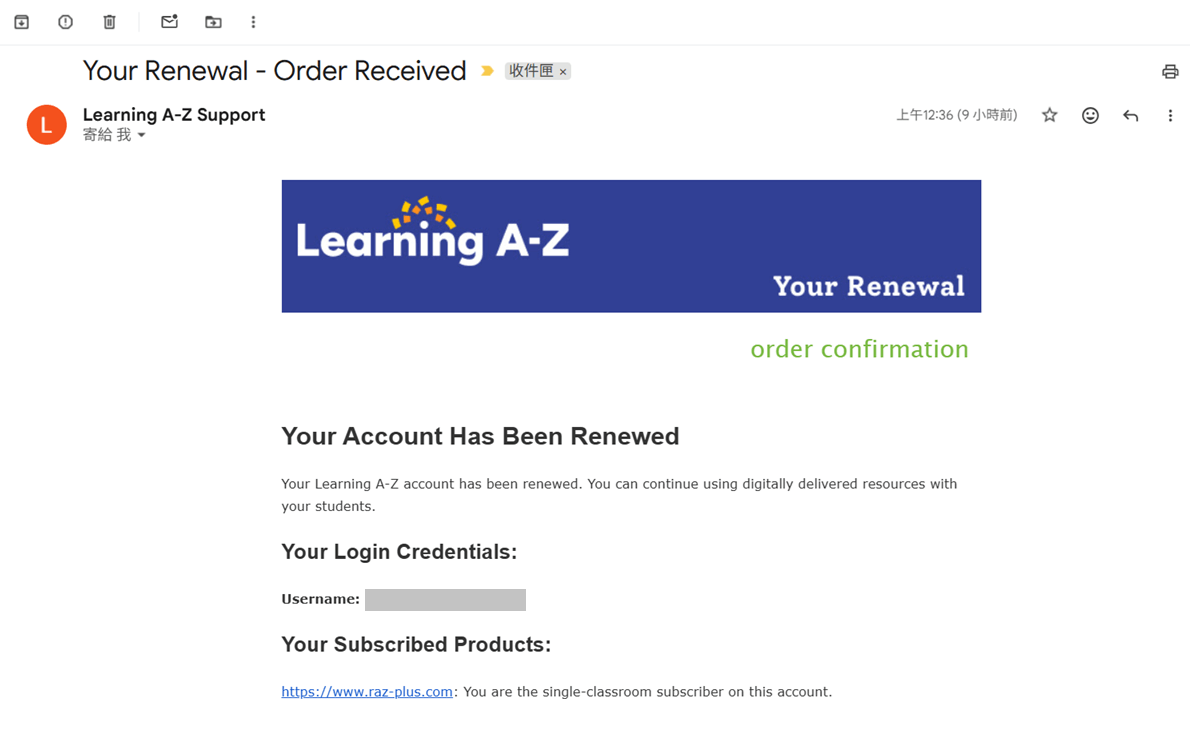
Task: Reply to Learning A-Z Support
Action: point(1130,115)
